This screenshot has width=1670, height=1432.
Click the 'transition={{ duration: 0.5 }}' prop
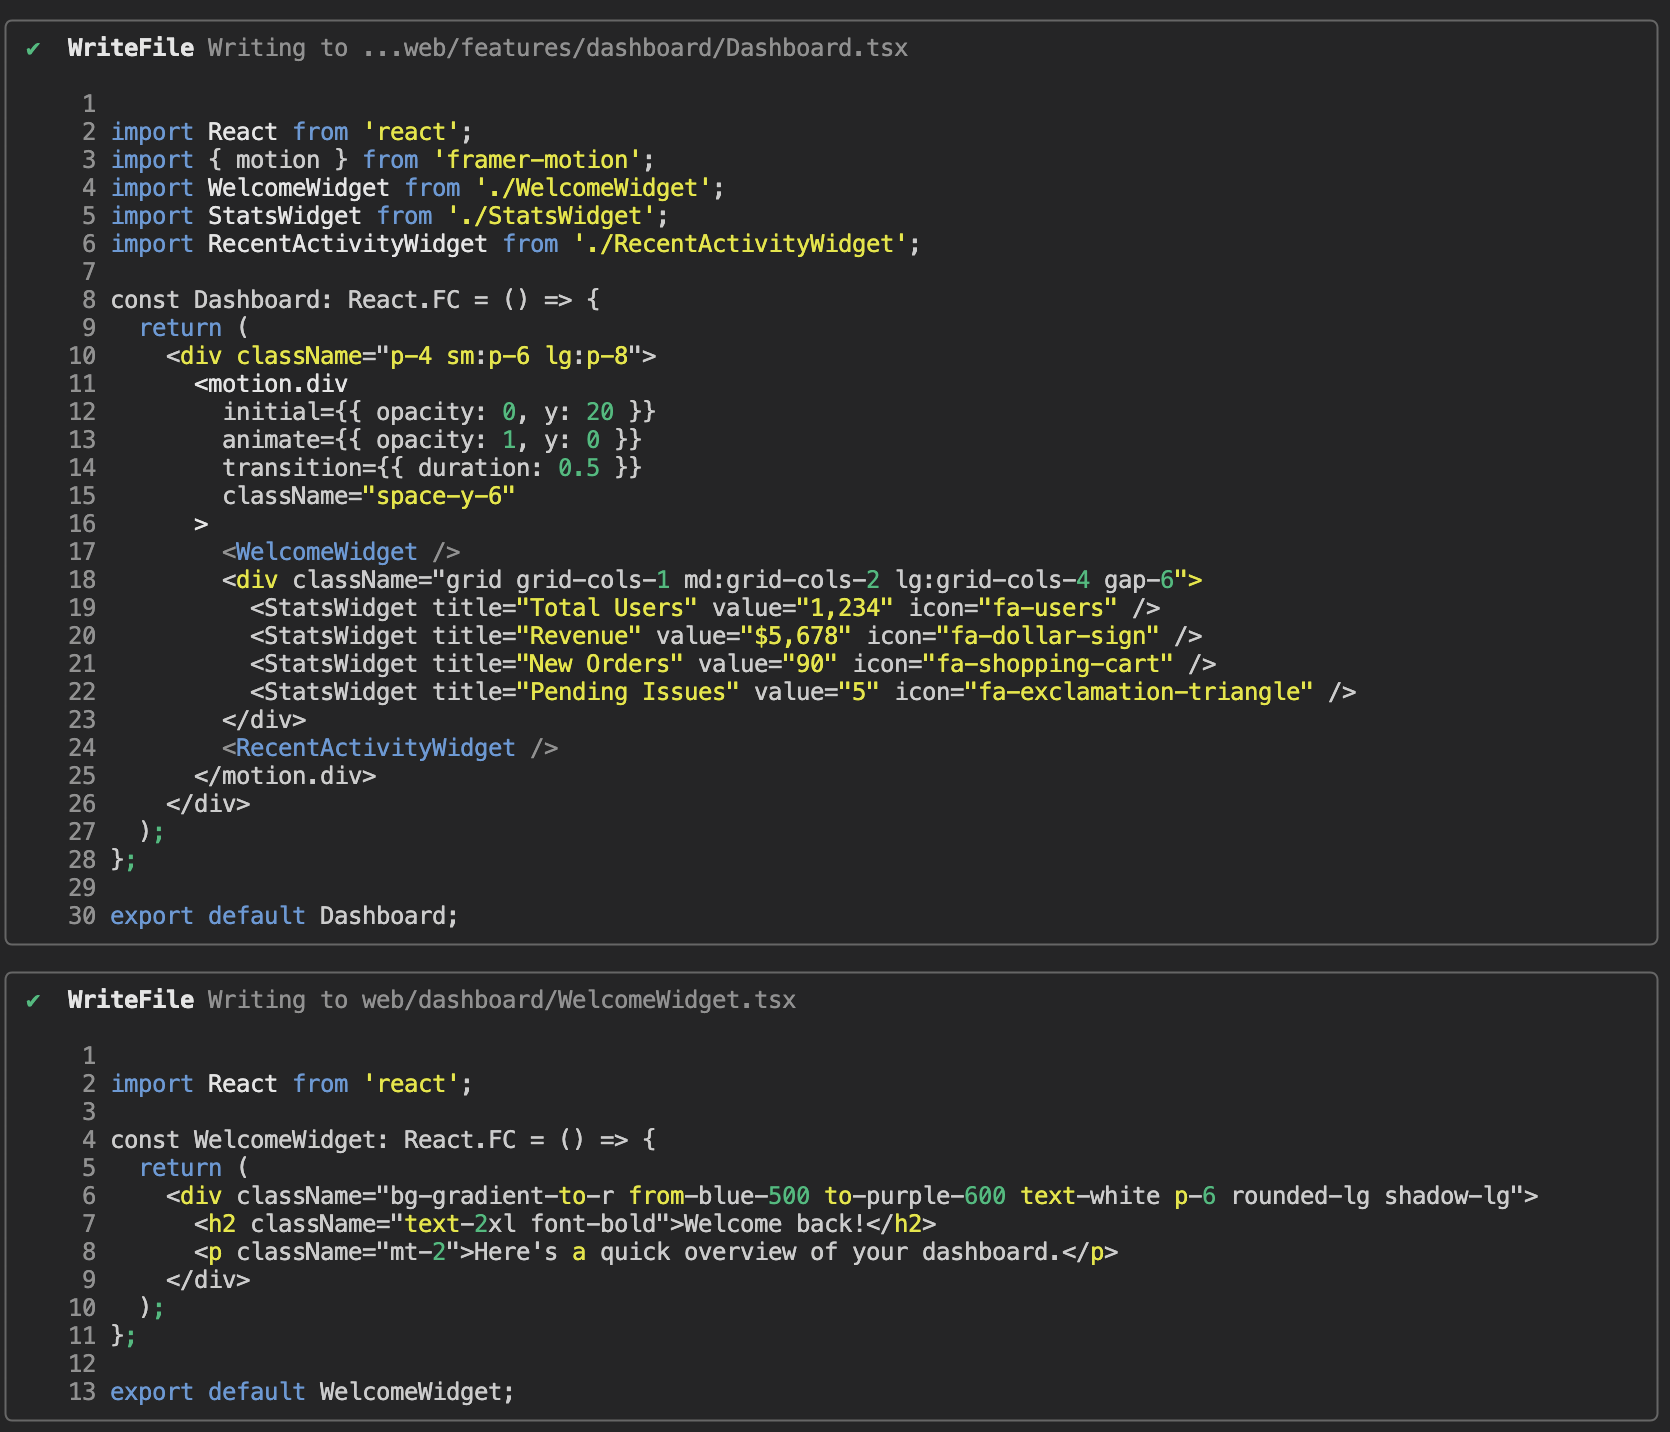432,468
